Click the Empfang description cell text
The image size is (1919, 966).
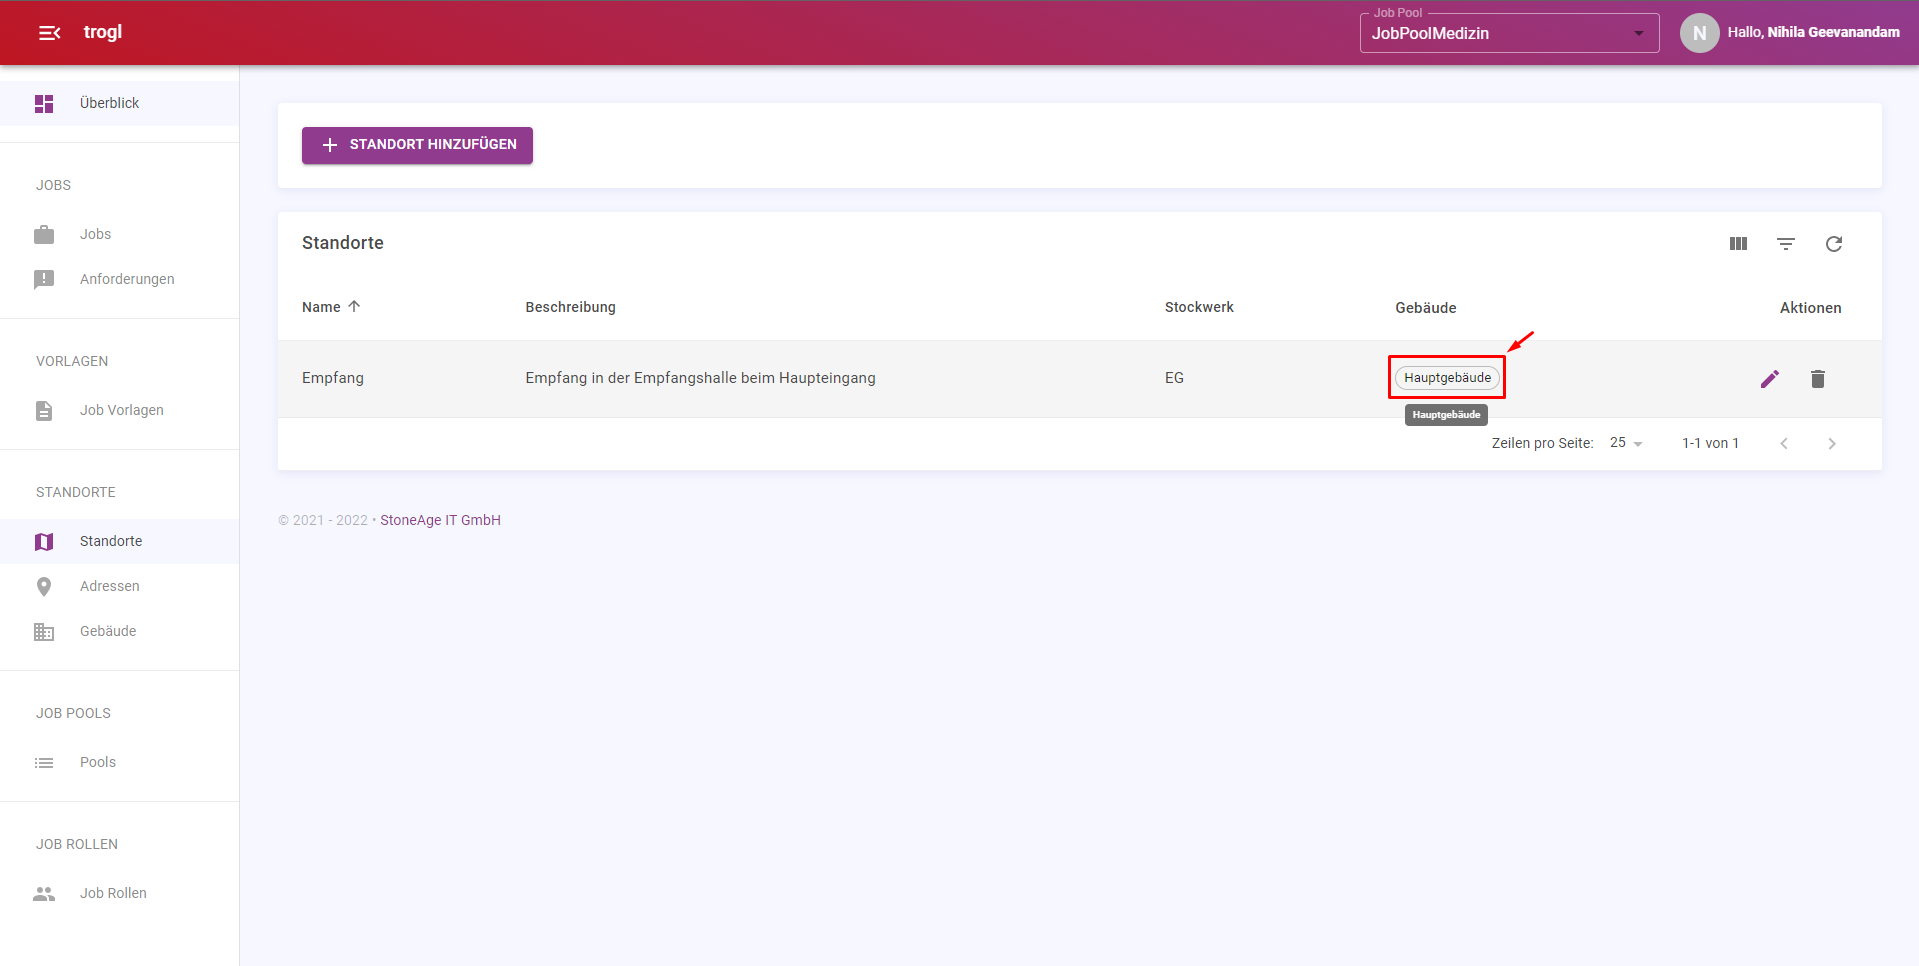tap(700, 378)
